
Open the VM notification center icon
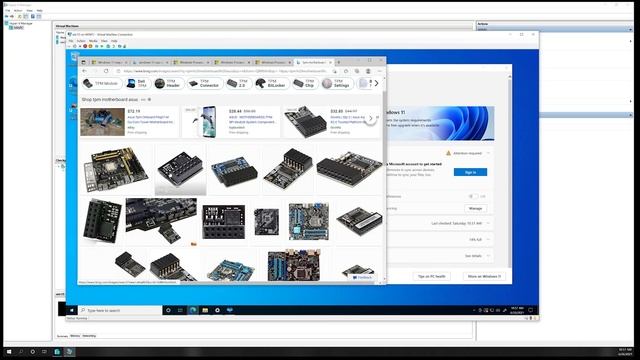(531, 310)
